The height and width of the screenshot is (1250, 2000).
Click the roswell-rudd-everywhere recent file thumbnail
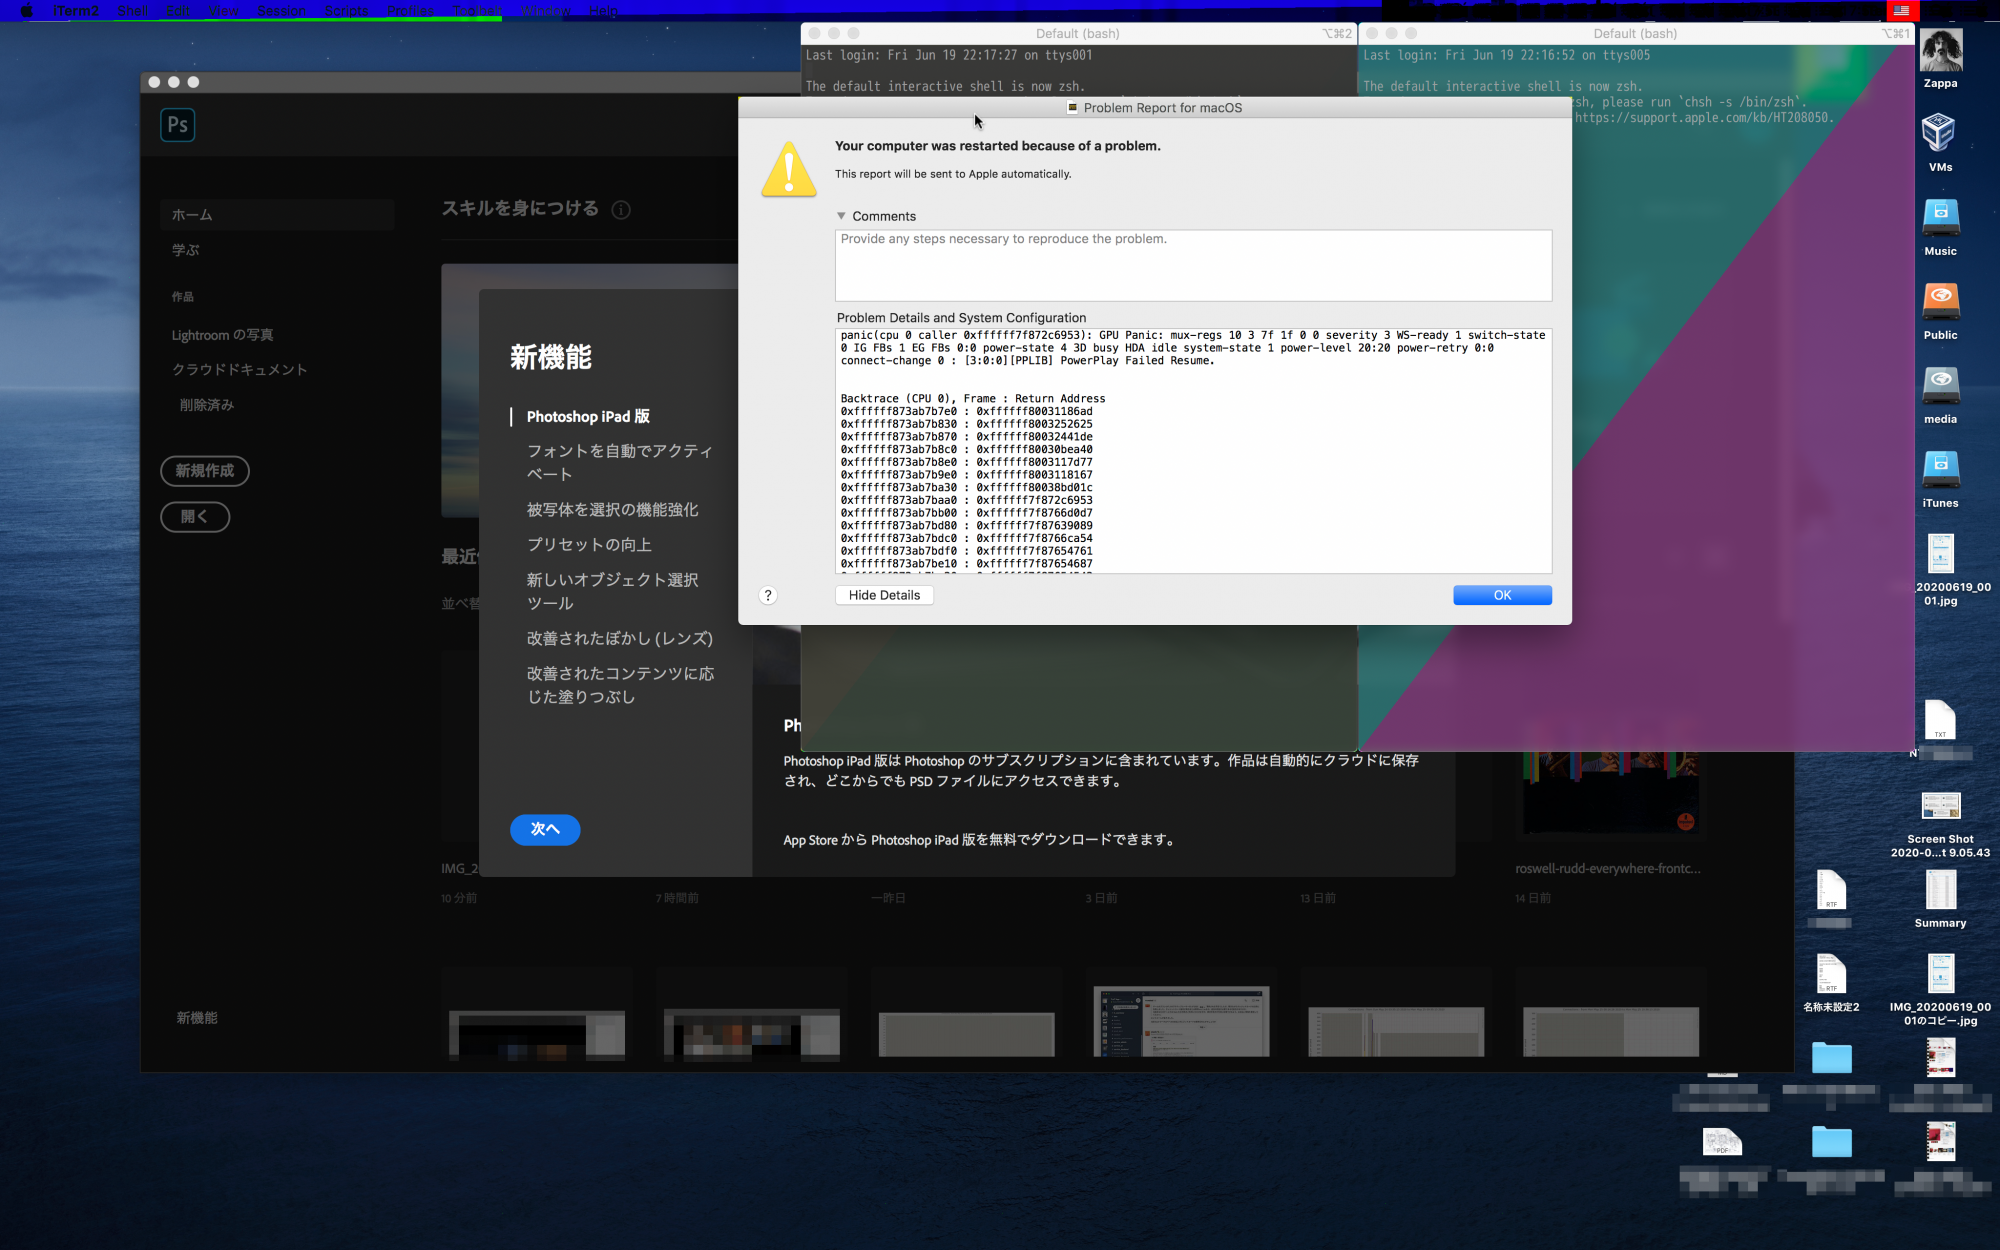coord(1610,795)
